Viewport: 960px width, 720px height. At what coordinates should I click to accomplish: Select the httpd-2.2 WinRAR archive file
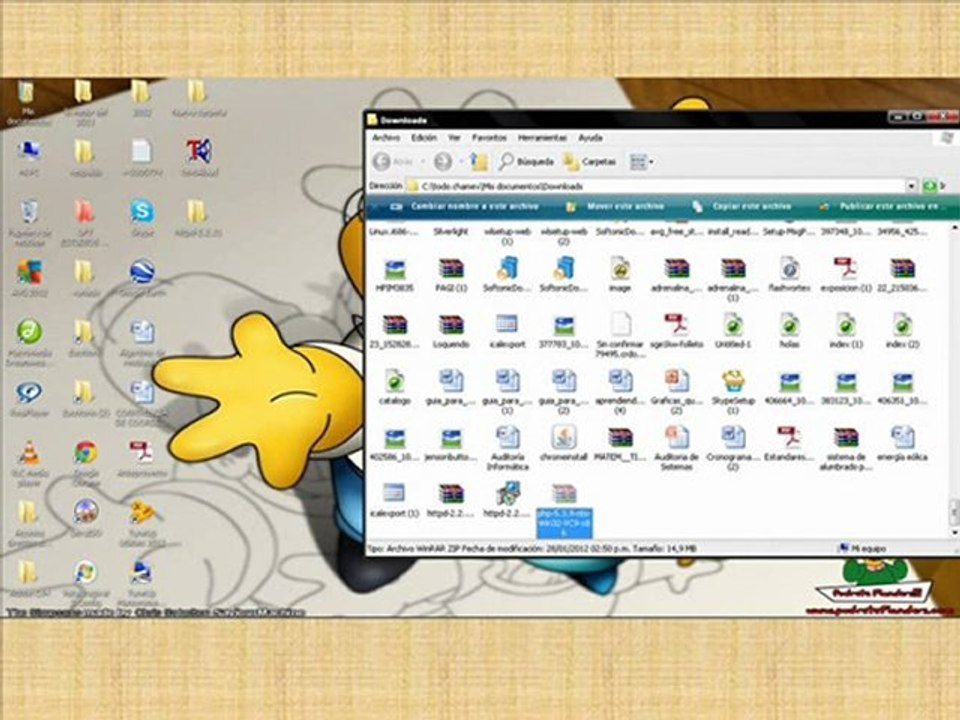(x=451, y=501)
